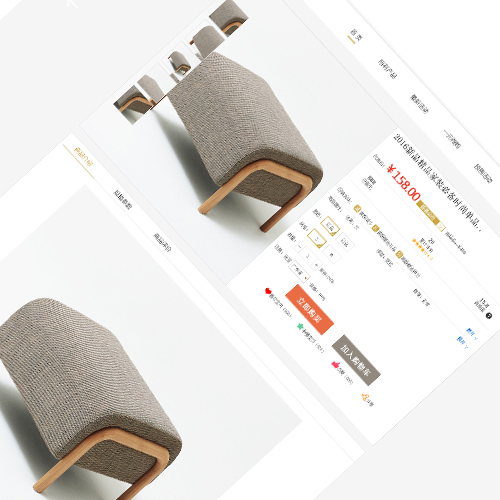This screenshot has height=500, width=500.
Task: Select the unselected second color option
Action: pyautogui.click(x=345, y=242)
